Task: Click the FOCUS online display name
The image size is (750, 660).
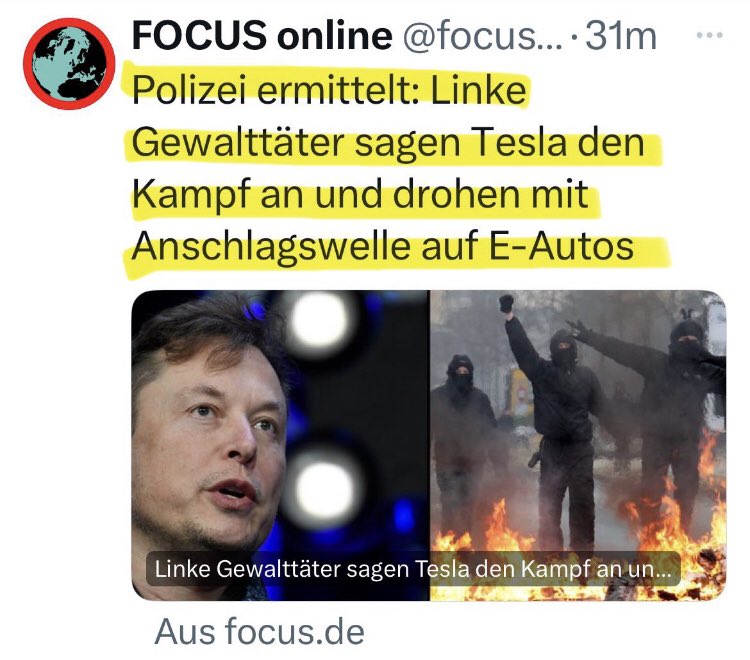Action: coord(262,35)
